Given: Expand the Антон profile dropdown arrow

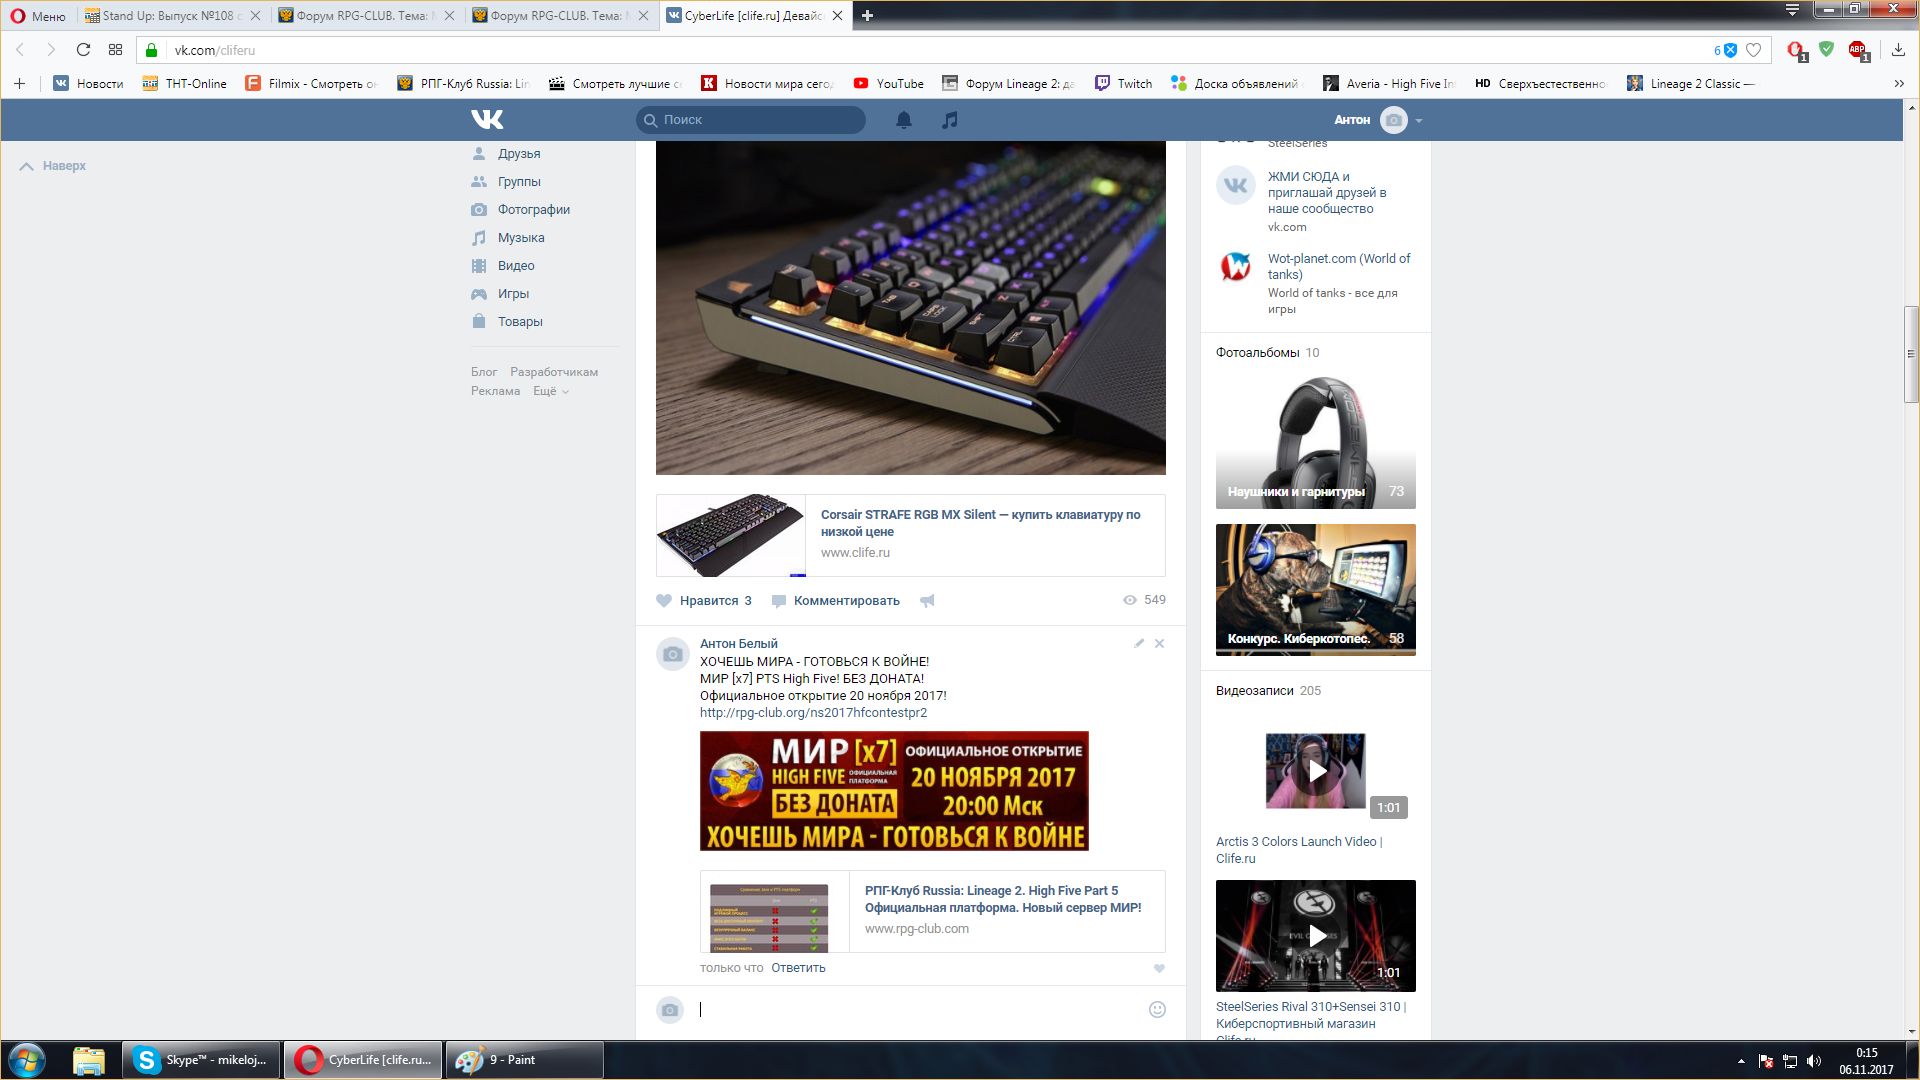Looking at the screenshot, I should tap(1419, 121).
